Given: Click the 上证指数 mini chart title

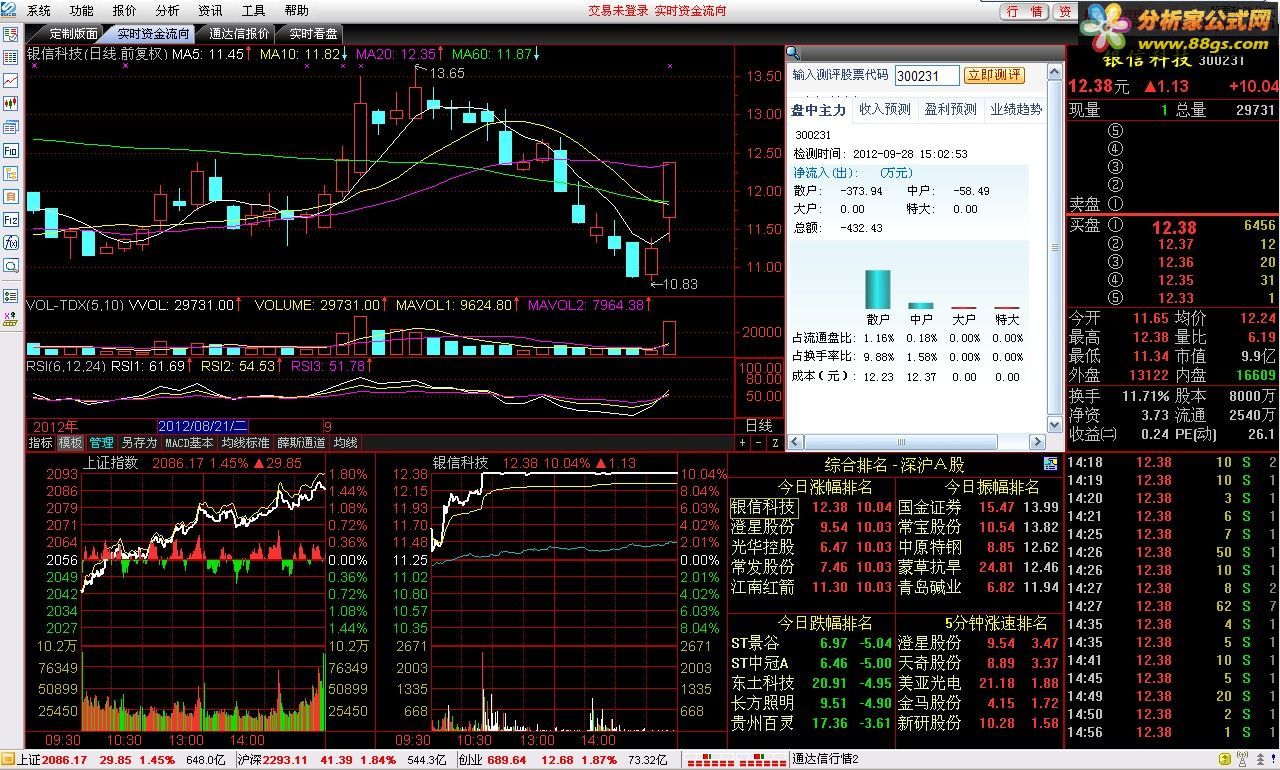Looking at the screenshot, I should coord(110,463).
